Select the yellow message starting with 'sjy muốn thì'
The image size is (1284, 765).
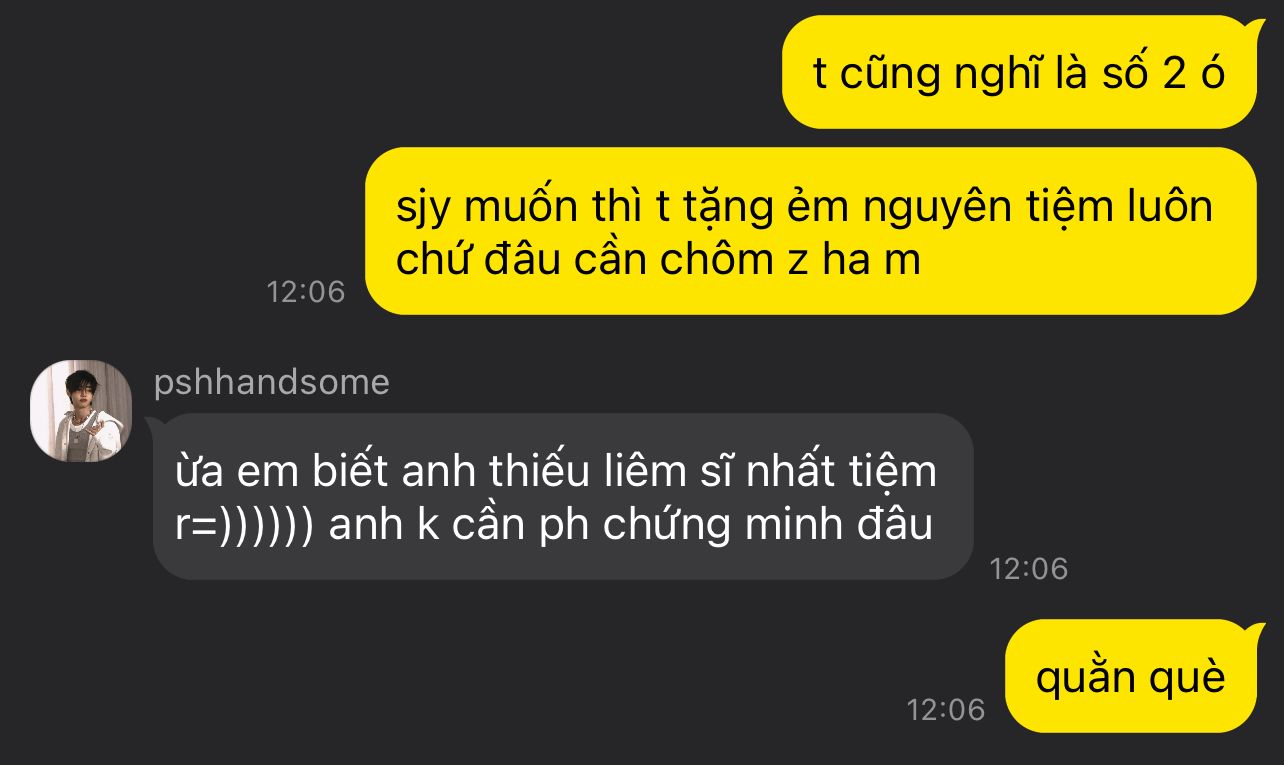(x=811, y=231)
